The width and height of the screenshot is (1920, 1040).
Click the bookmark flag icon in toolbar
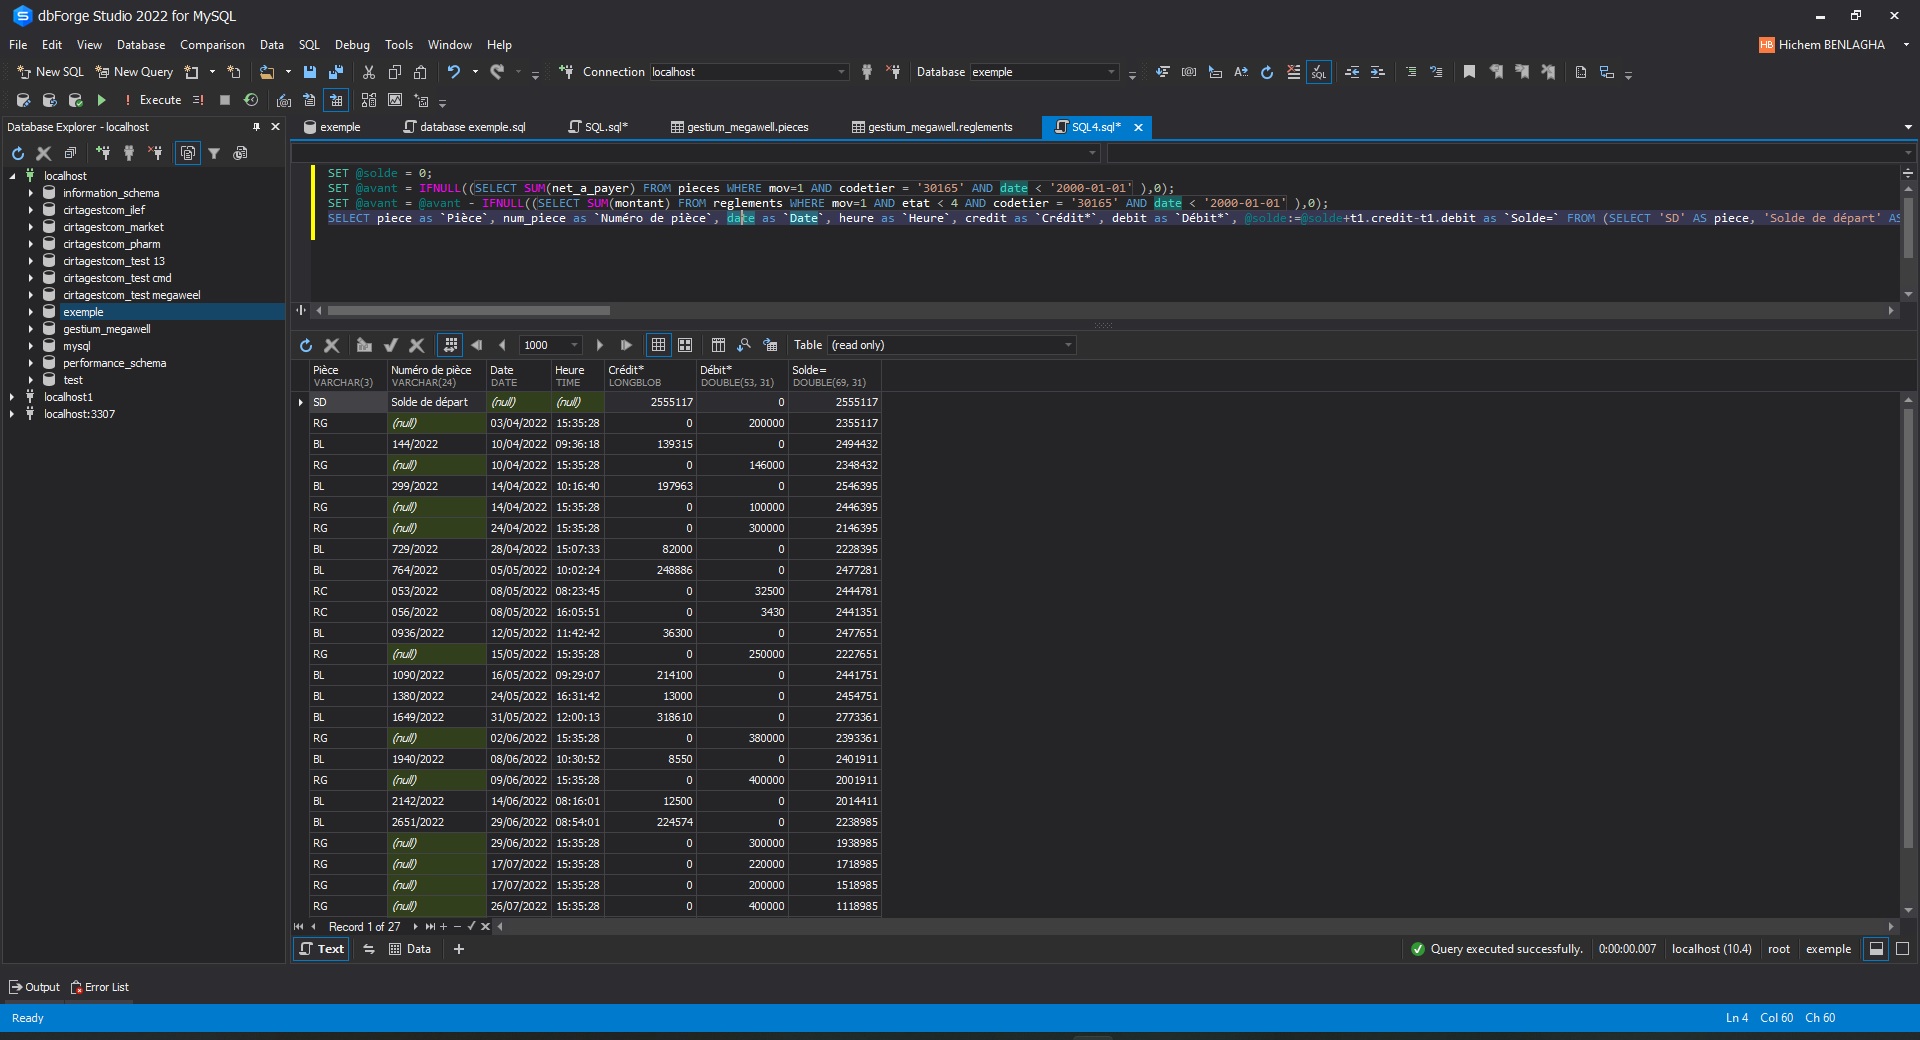[x=1469, y=72]
